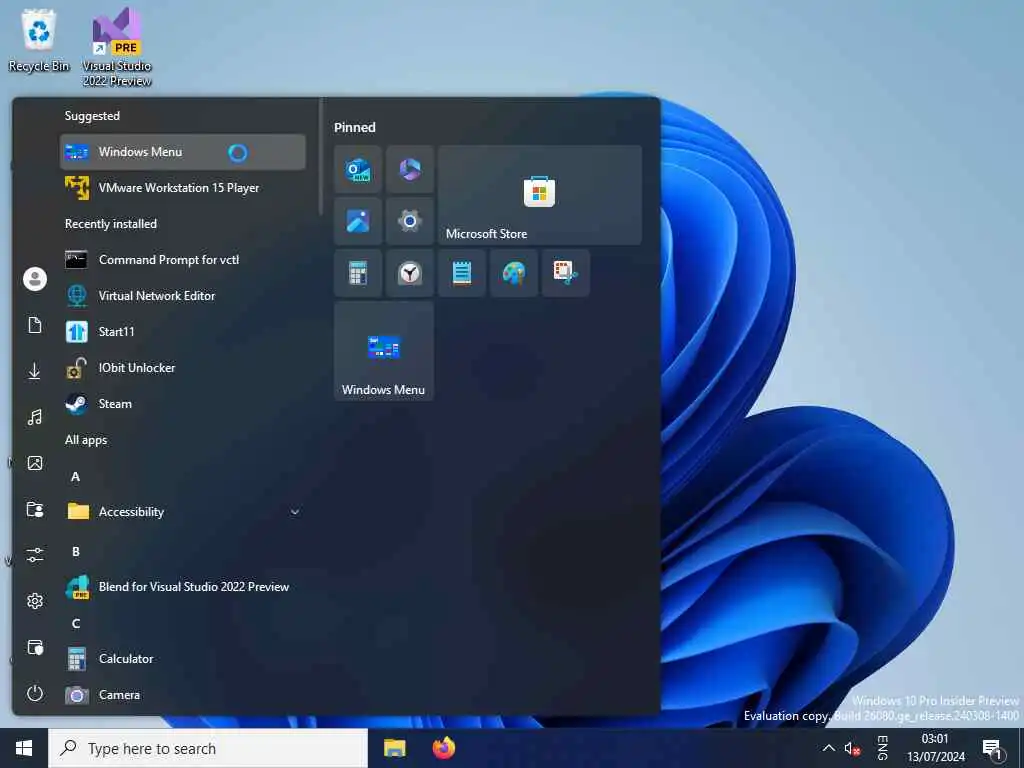Click the ENG language indicator
The height and width of the screenshot is (768, 1024).
coord(882,748)
